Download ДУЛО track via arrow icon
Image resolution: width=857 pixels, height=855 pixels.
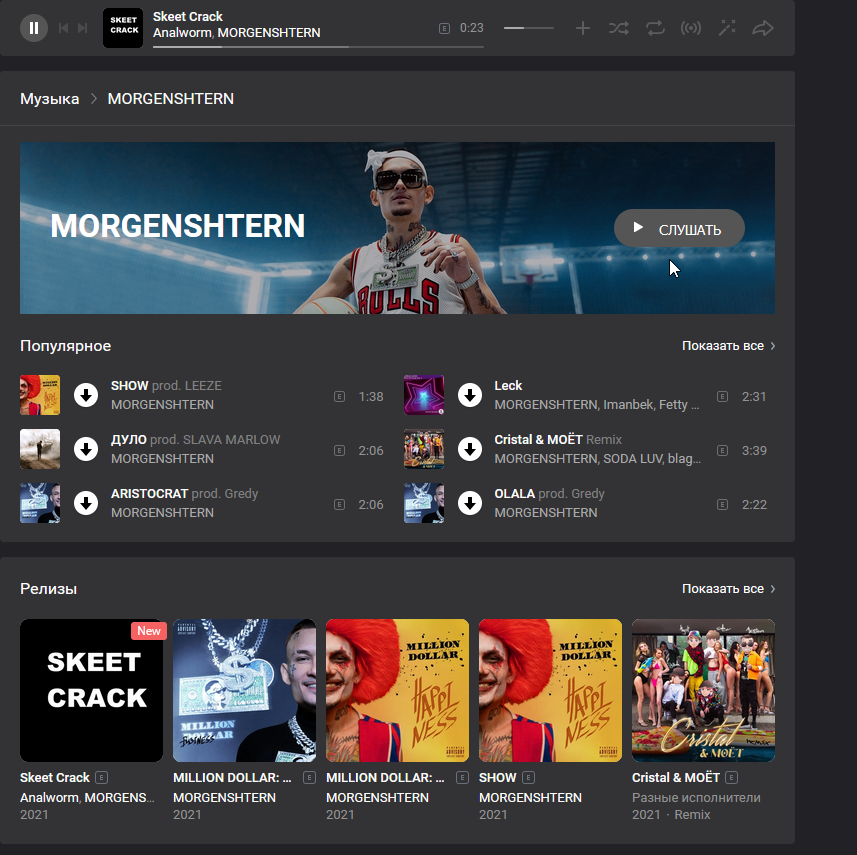pos(86,449)
